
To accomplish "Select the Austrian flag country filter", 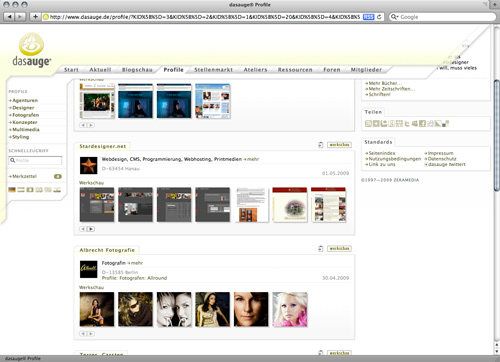I will [x=21, y=190].
